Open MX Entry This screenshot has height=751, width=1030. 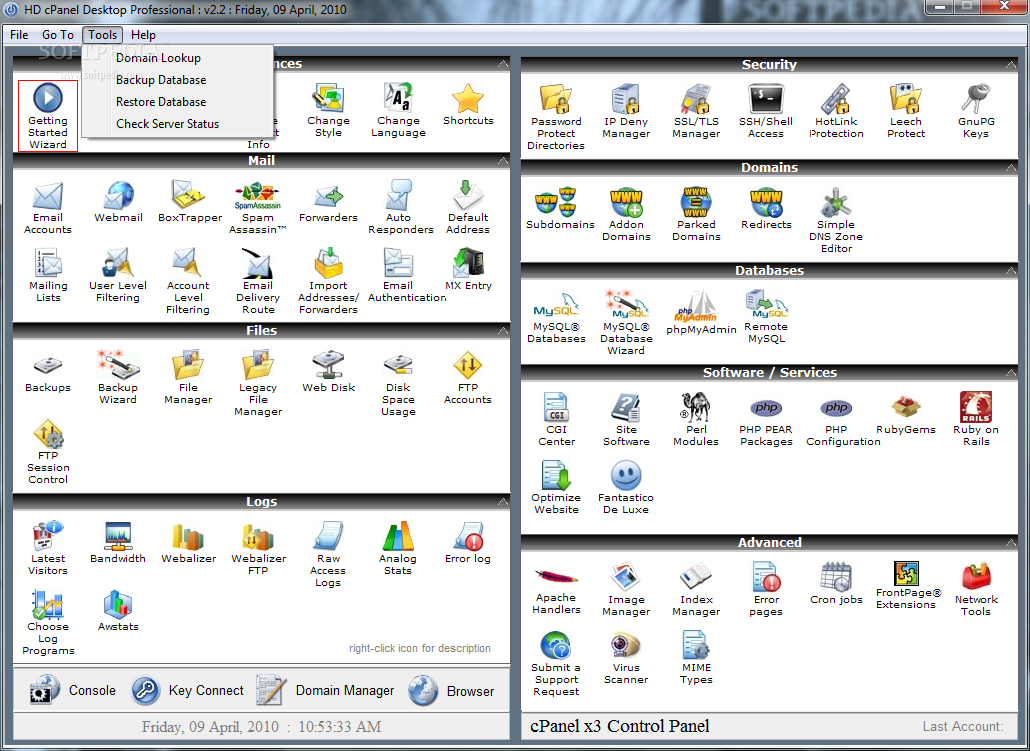[x=468, y=270]
